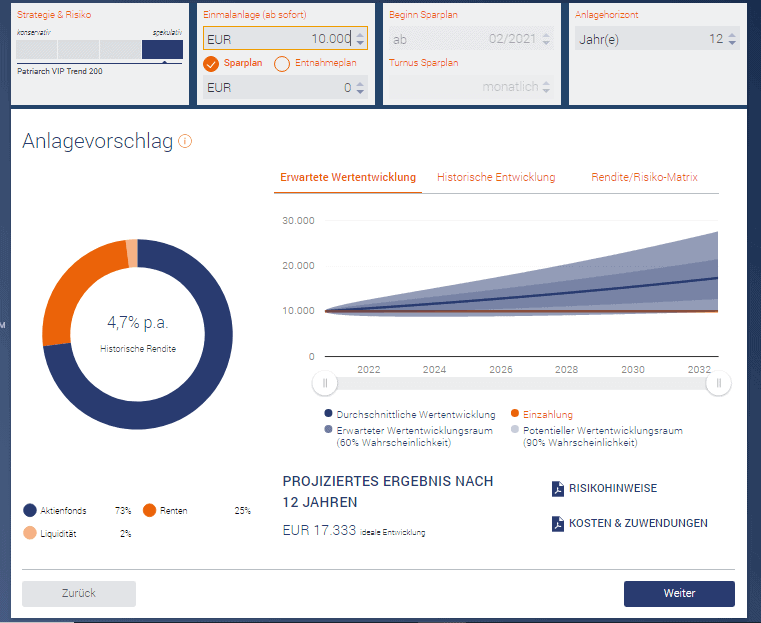Click the Liquidität legend dot
This screenshot has width=761, height=623.
click(30, 533)
